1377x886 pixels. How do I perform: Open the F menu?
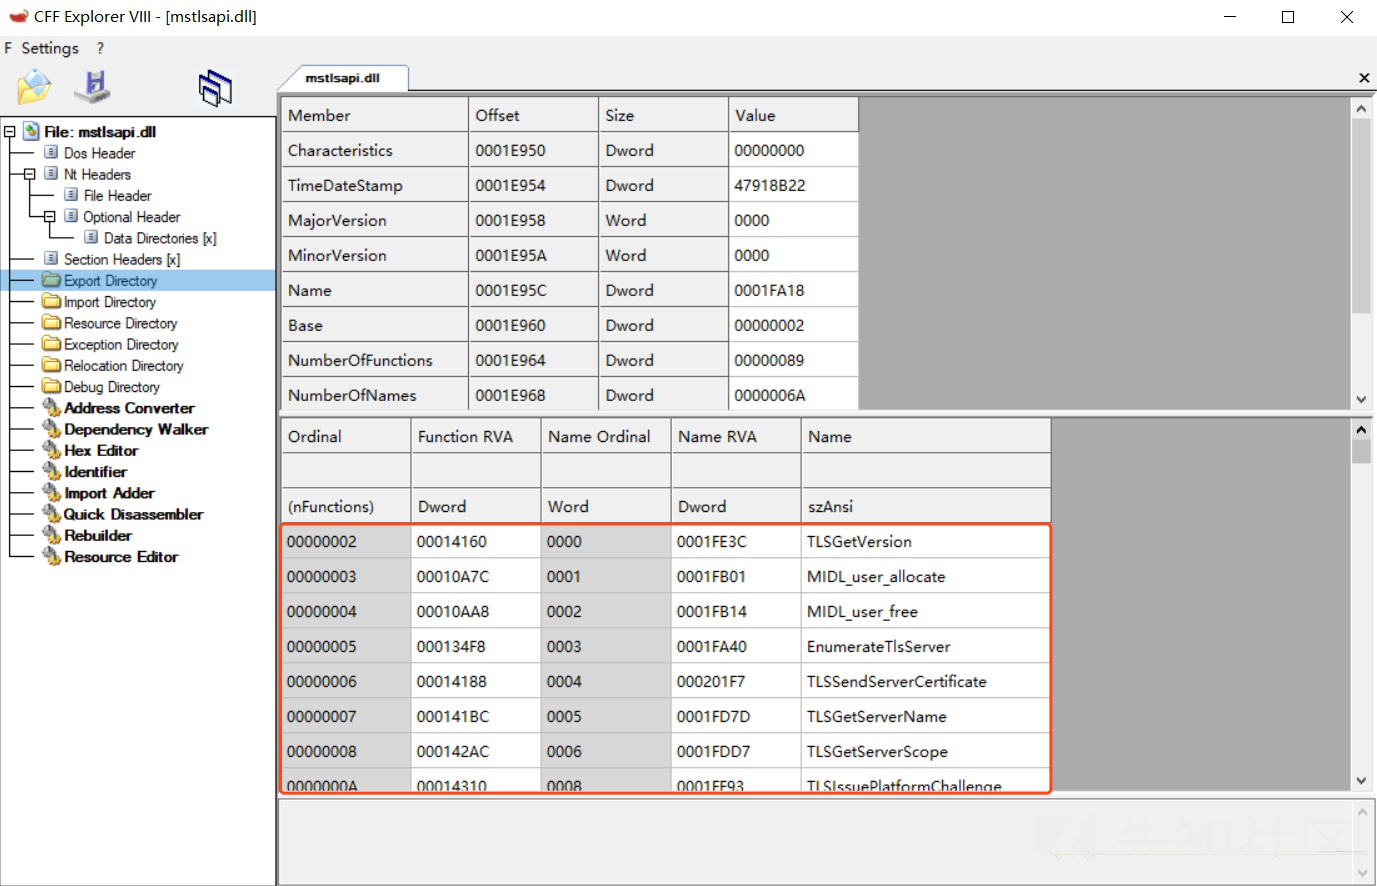tap(8, 48)
